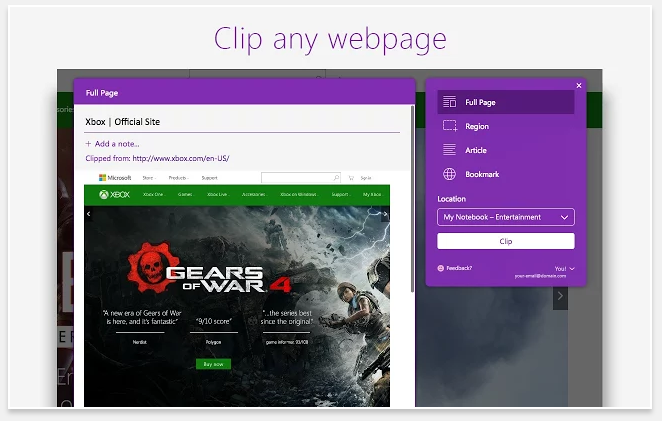Click the Location label
This screenshot has height=421, width=662.
point(451,199)
